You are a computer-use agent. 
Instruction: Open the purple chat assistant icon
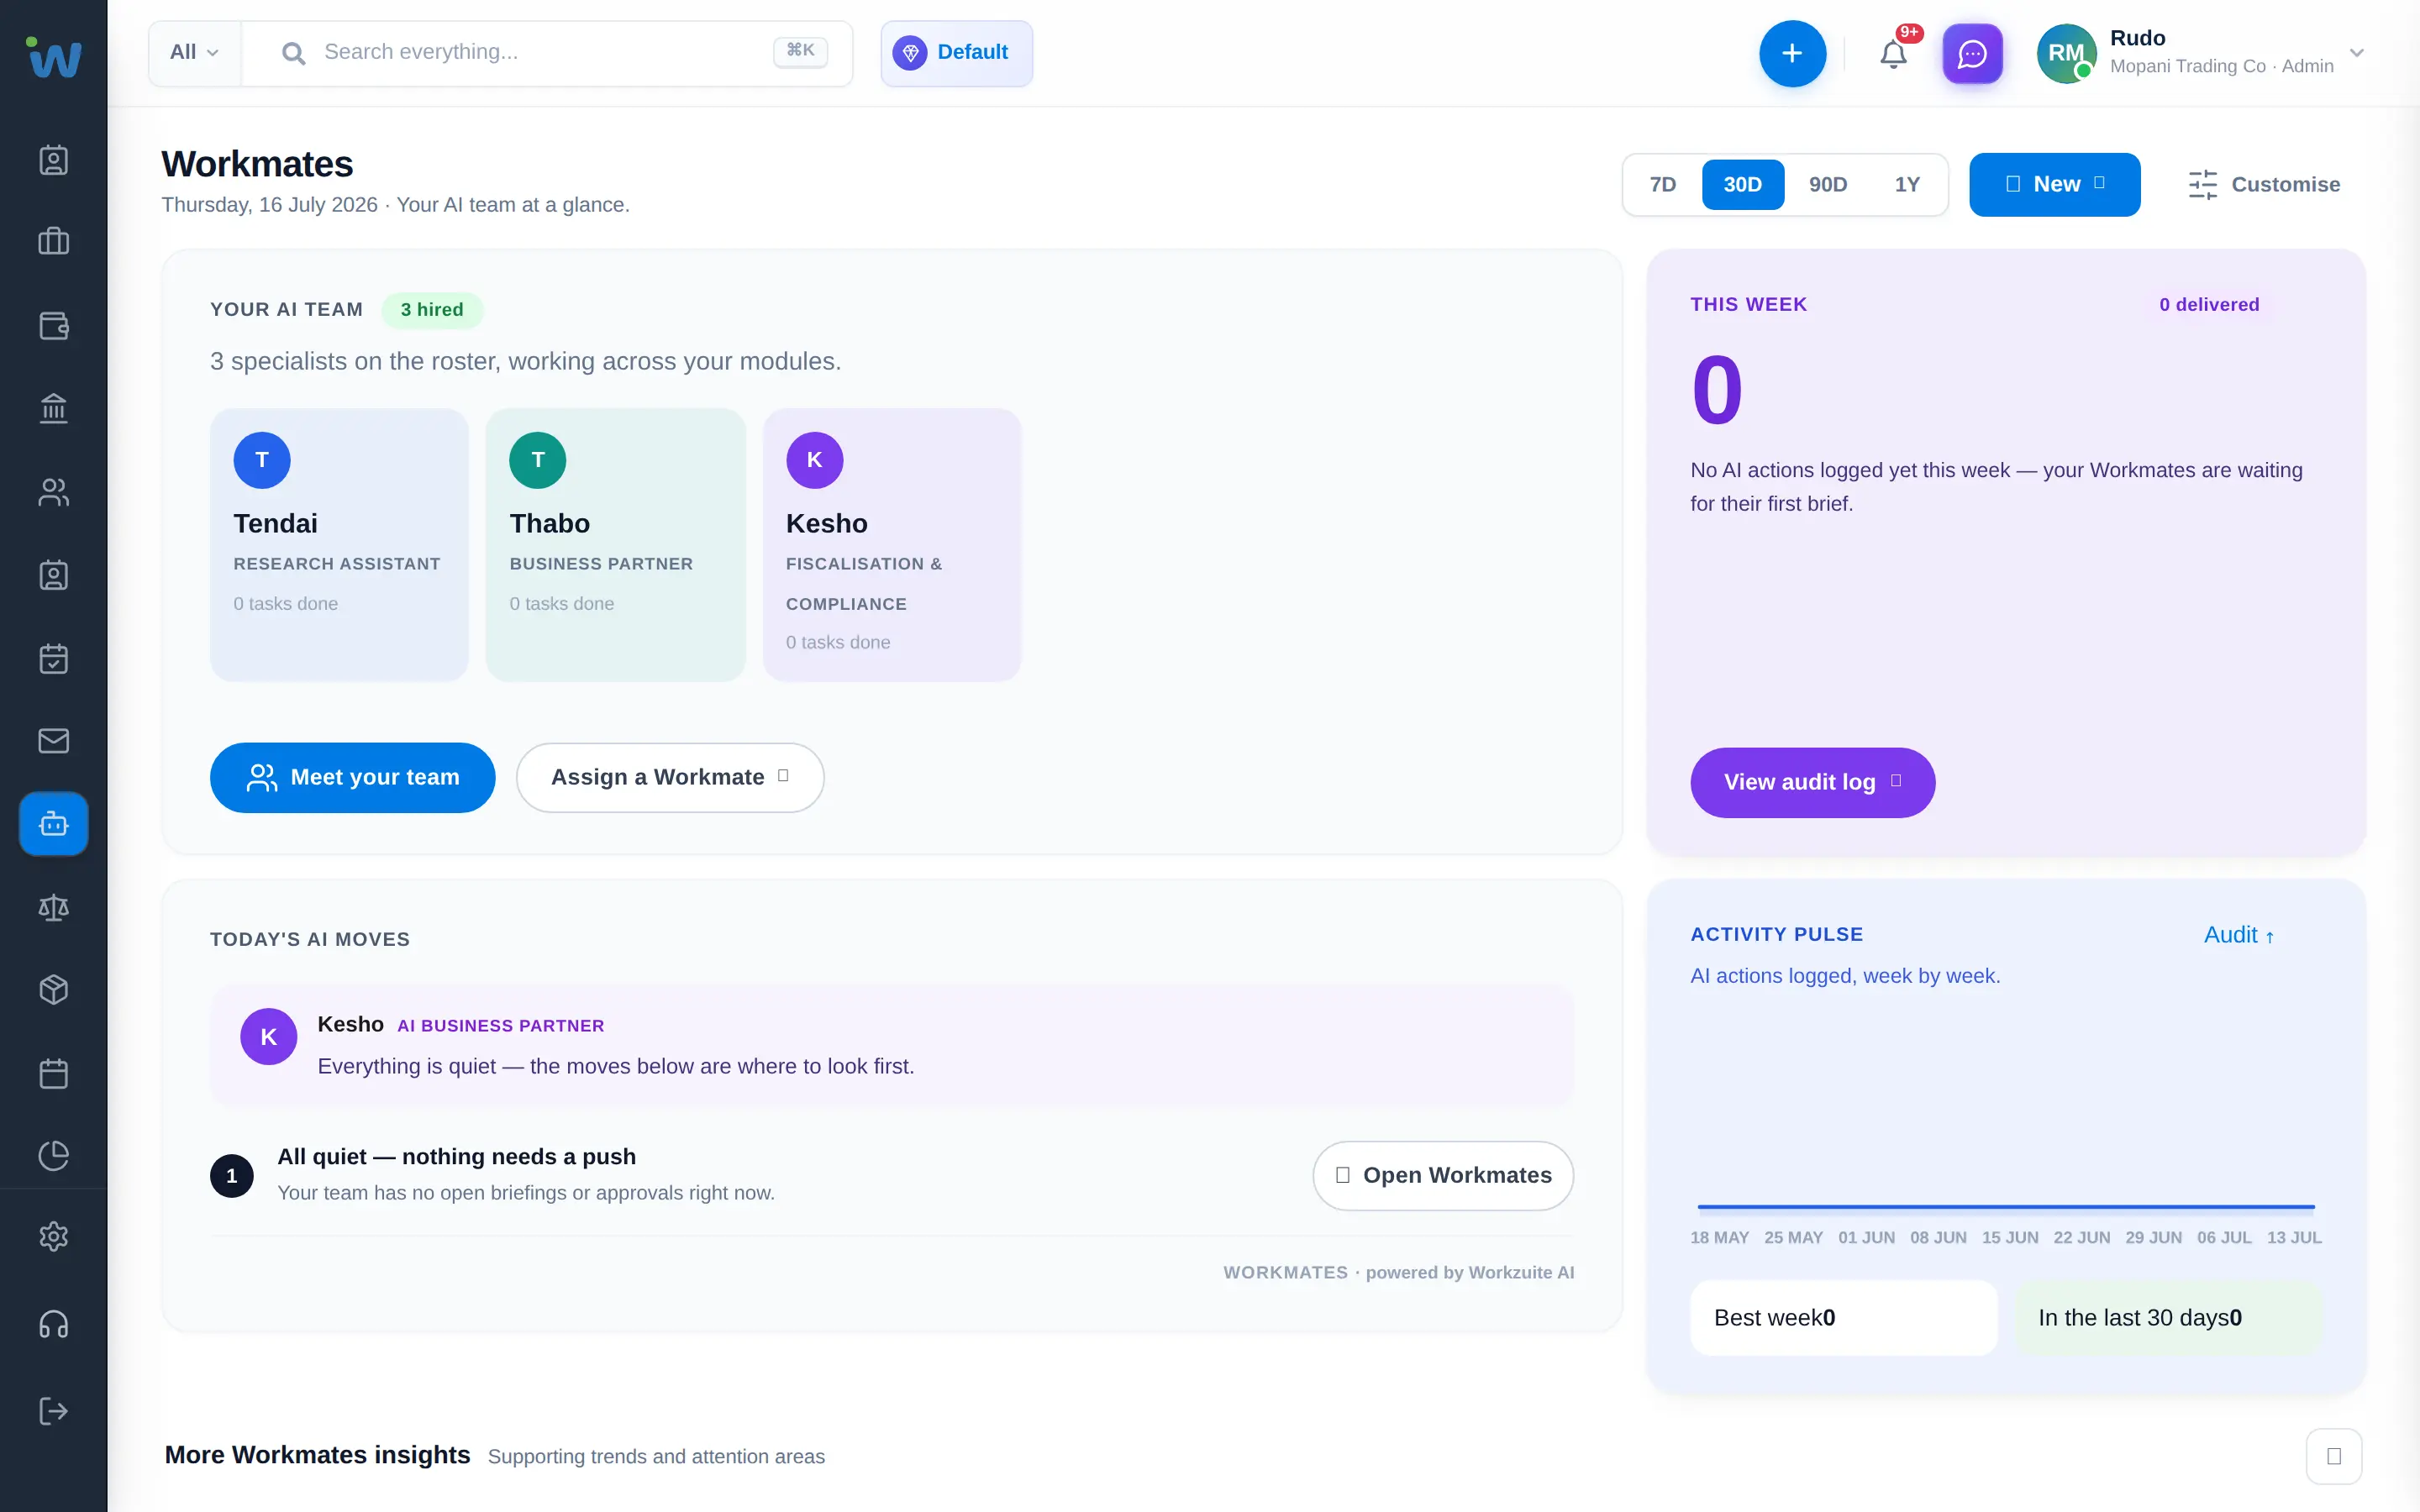click(1971, 53)
